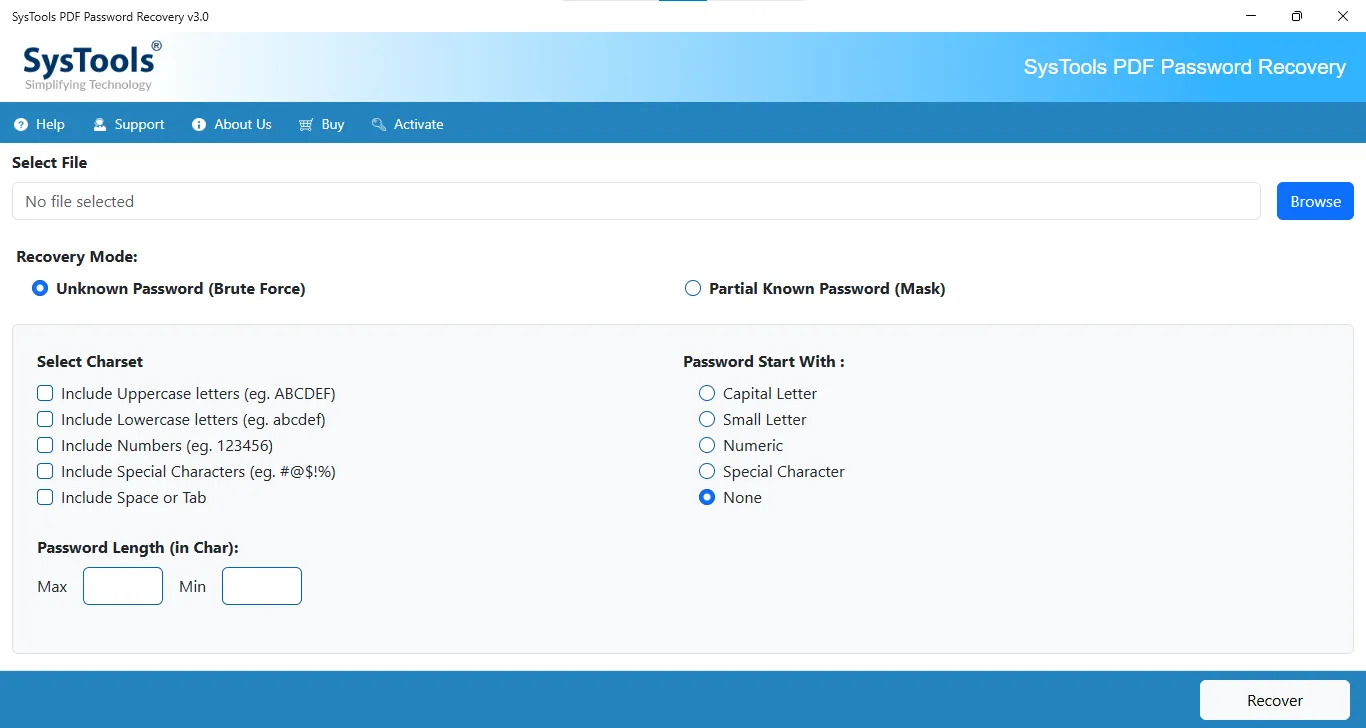Focus the Select File path field
1366x728 pixels.
tap(636, 201)
